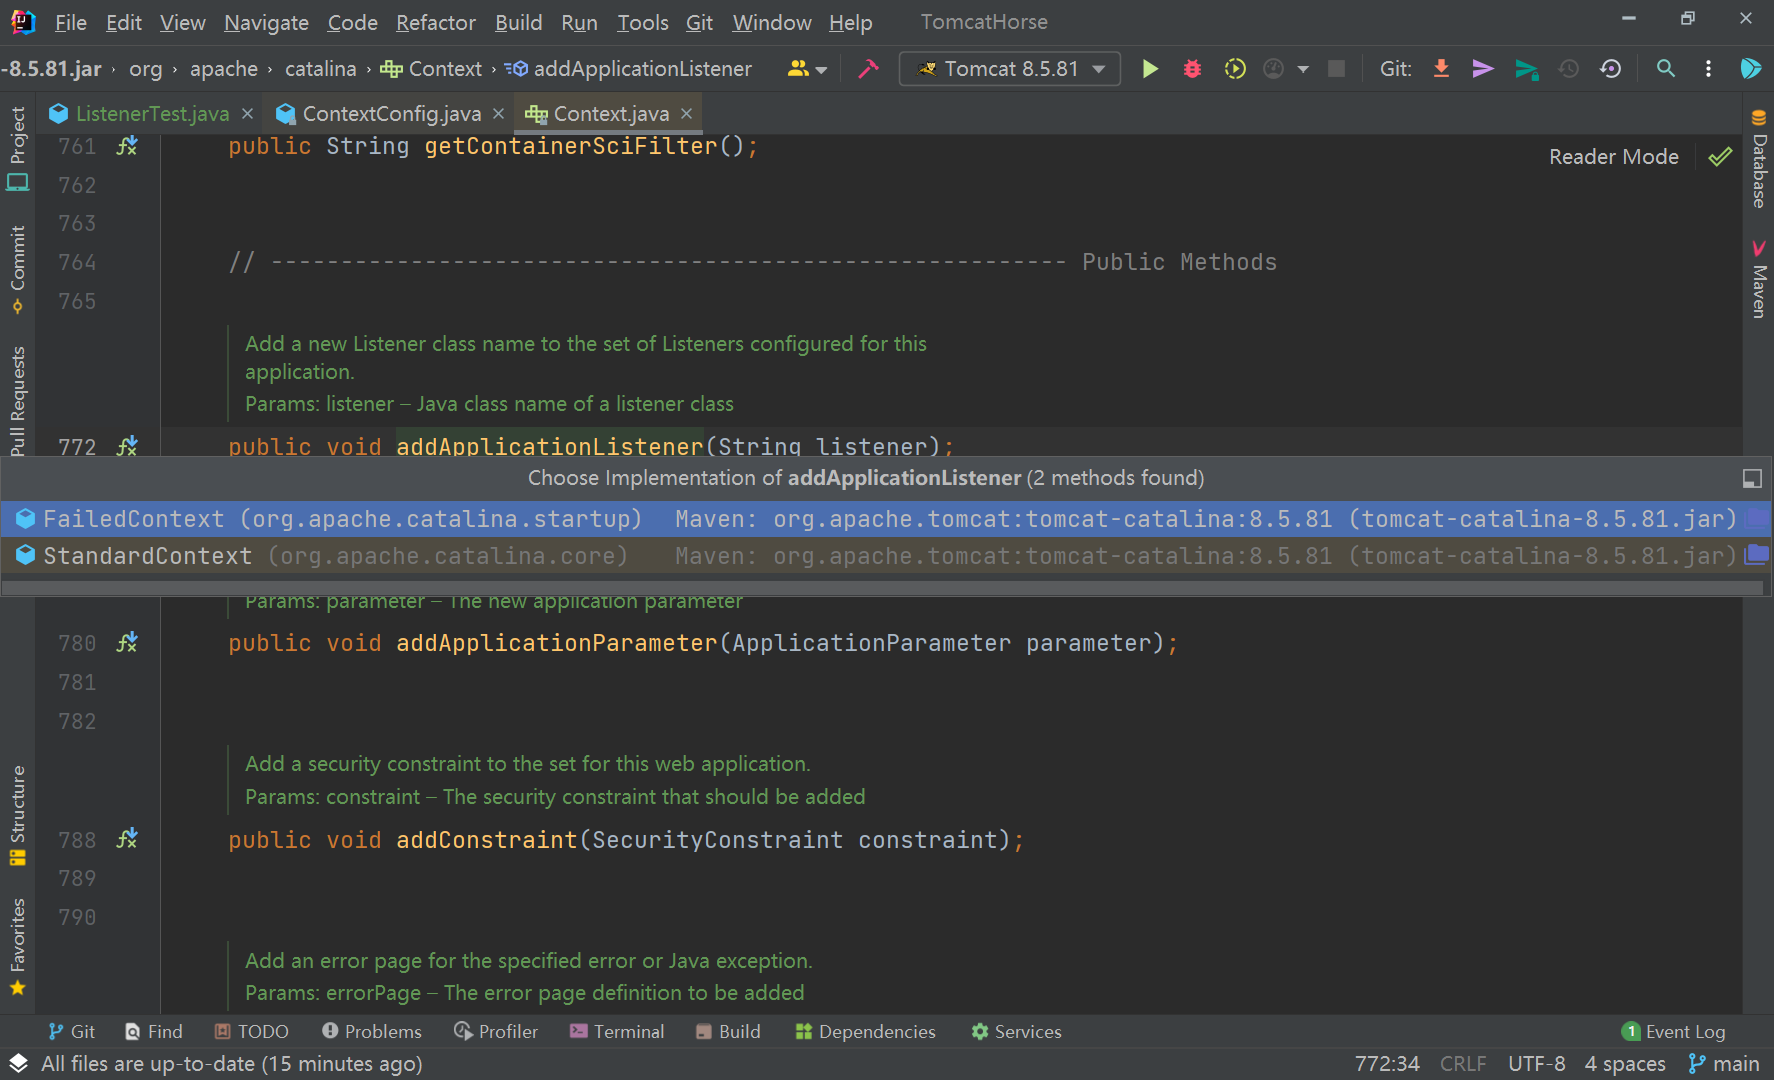Click the popup horizontal scrollbar
Screen dimensions: 1774x1080
pos(880,588)
